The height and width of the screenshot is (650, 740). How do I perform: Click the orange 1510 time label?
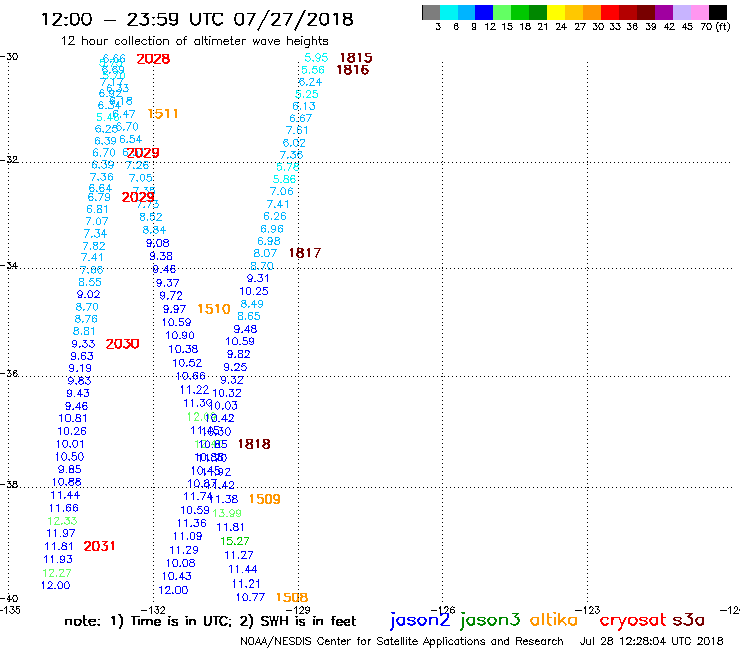coord(214,309)
